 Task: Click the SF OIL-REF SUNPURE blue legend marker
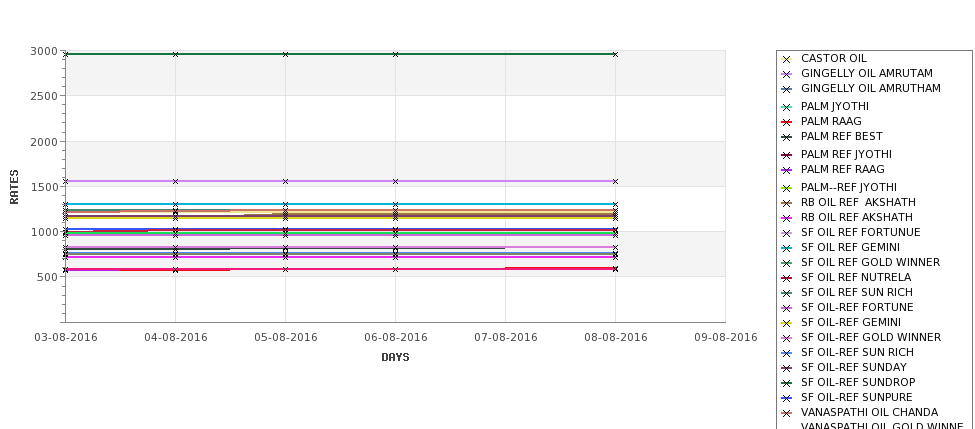point(787,398)
